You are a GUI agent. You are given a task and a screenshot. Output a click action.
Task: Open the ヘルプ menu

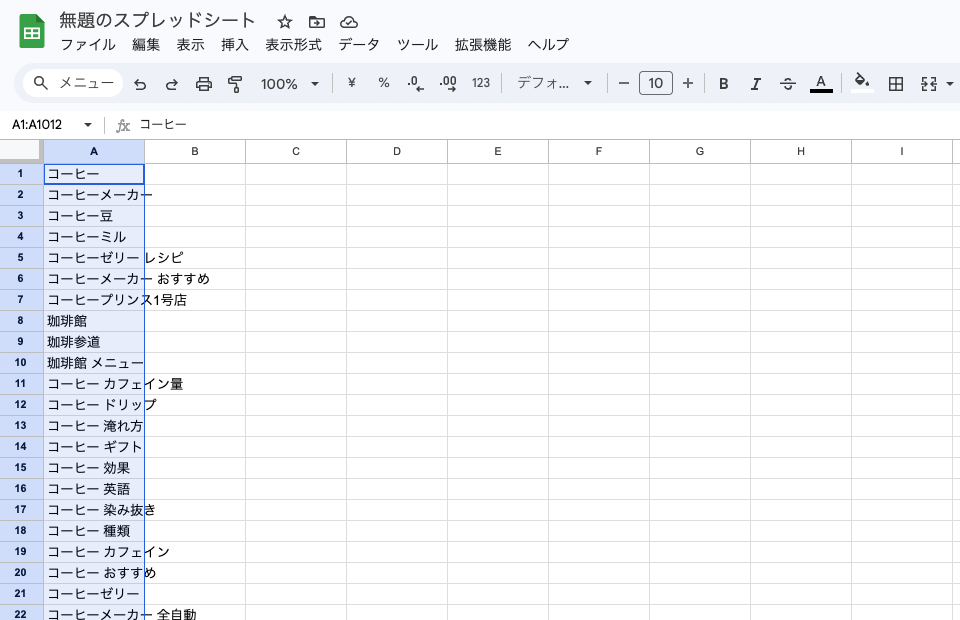pyautogui.click(x=549, y=45)
